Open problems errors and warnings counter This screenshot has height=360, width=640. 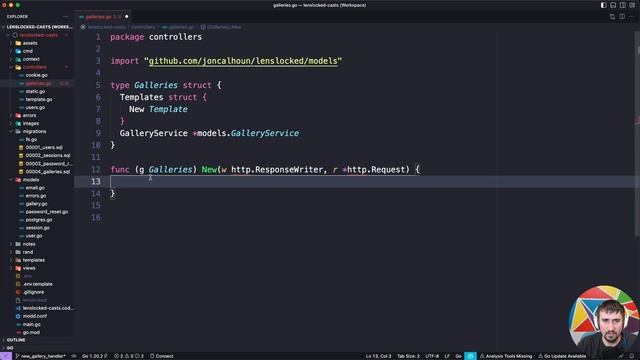(129, 356)
